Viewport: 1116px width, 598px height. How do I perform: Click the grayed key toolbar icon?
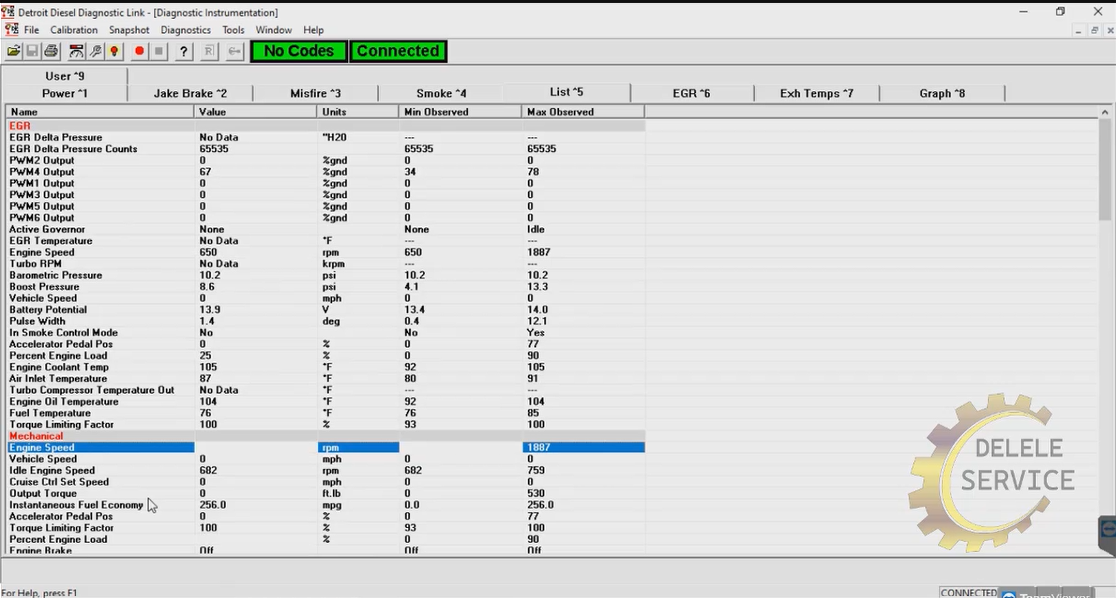tap(234, 51)
